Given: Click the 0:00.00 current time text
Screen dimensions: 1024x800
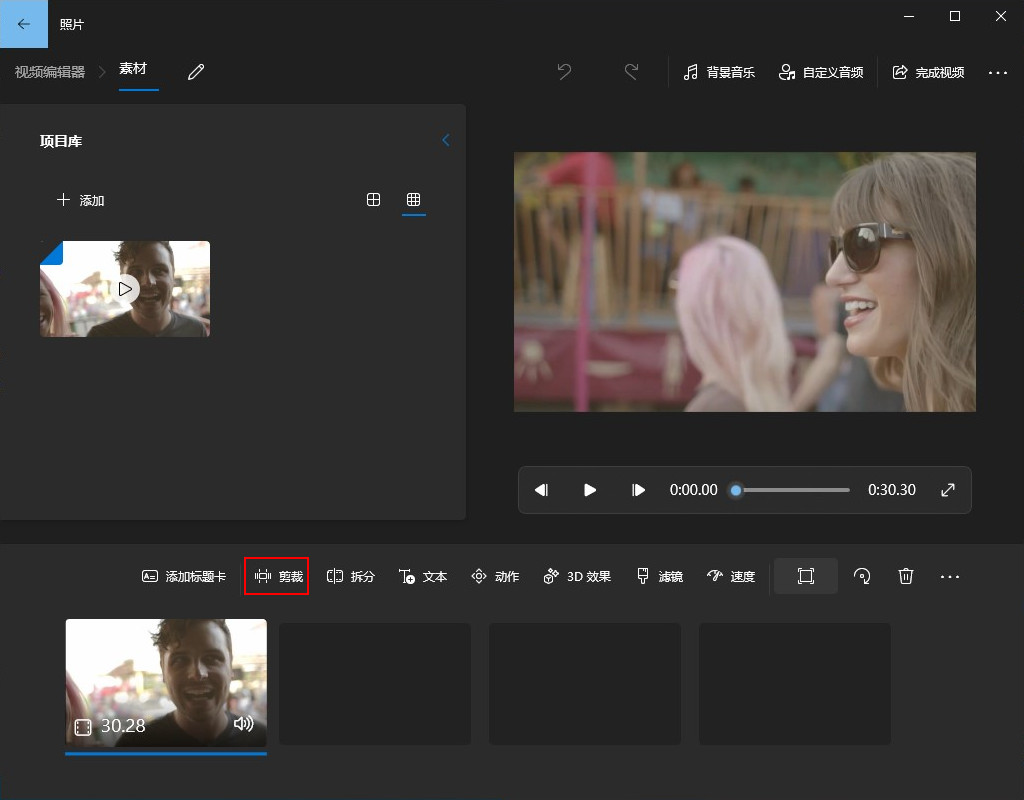Looking at the screenshot, I should [694, 490].
